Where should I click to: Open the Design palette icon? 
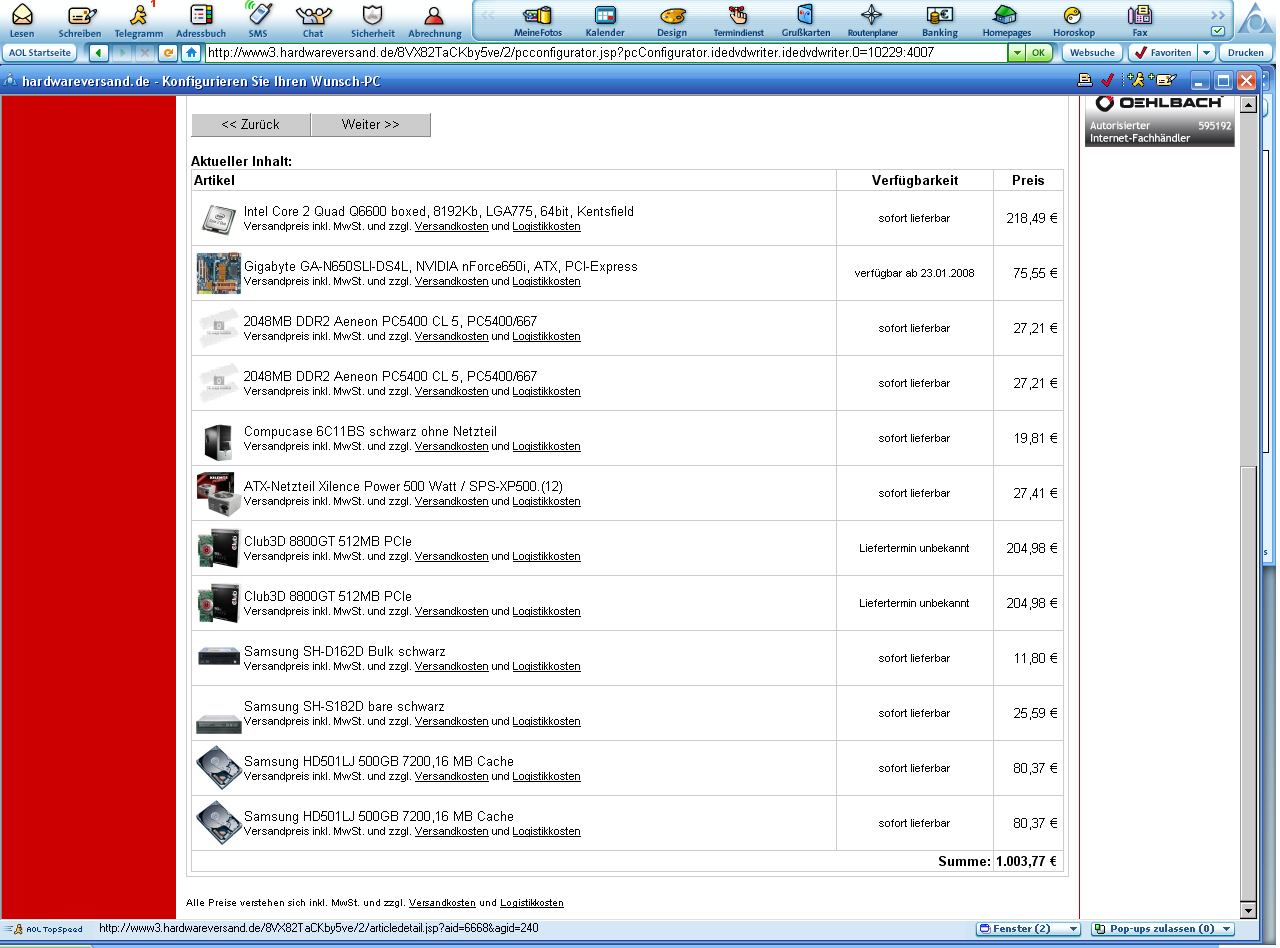672,15
